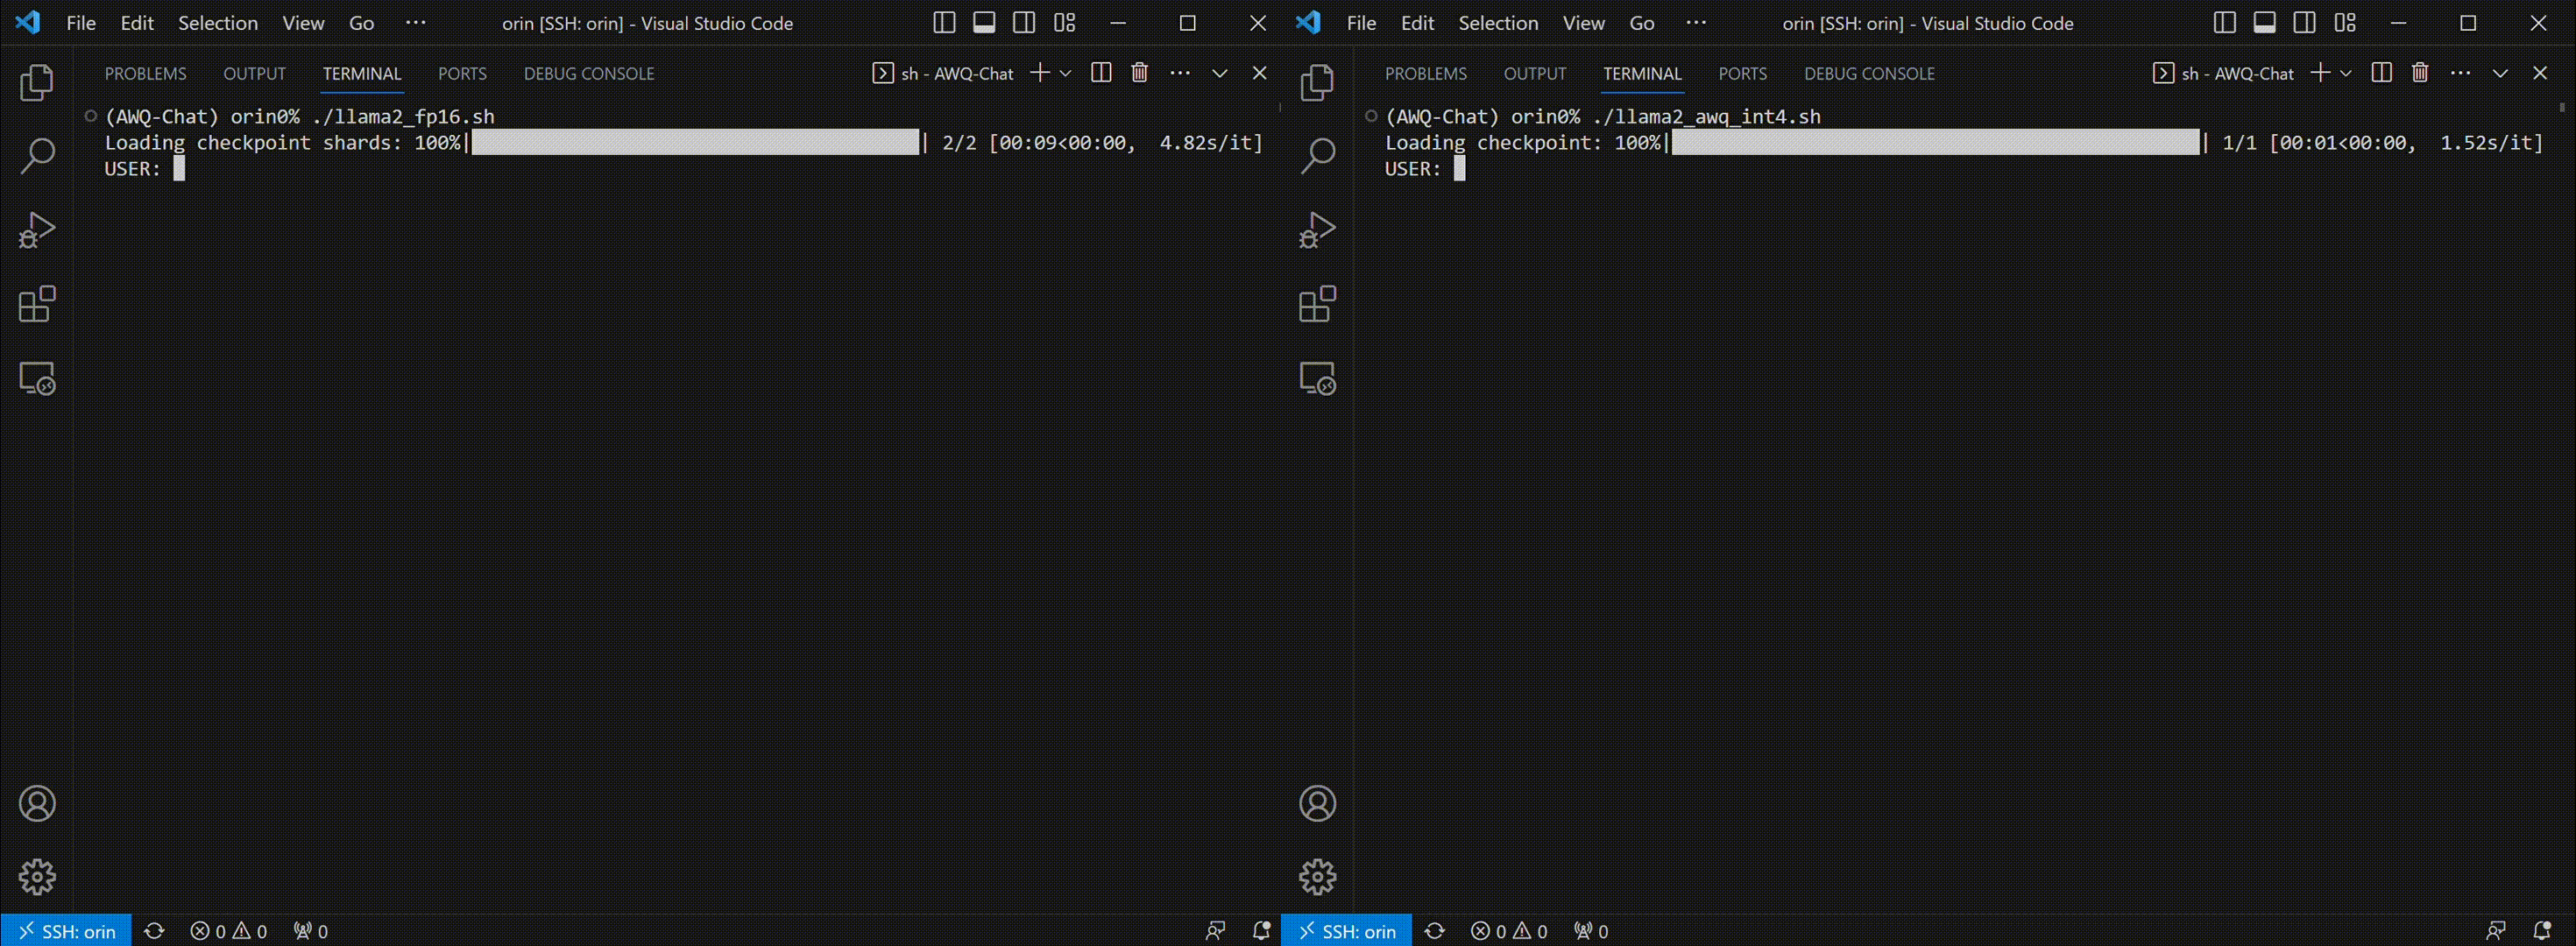This screenshot has width=2576, height=946.
Task: Open the Extensions view
Action: click(x=35, y=303)
